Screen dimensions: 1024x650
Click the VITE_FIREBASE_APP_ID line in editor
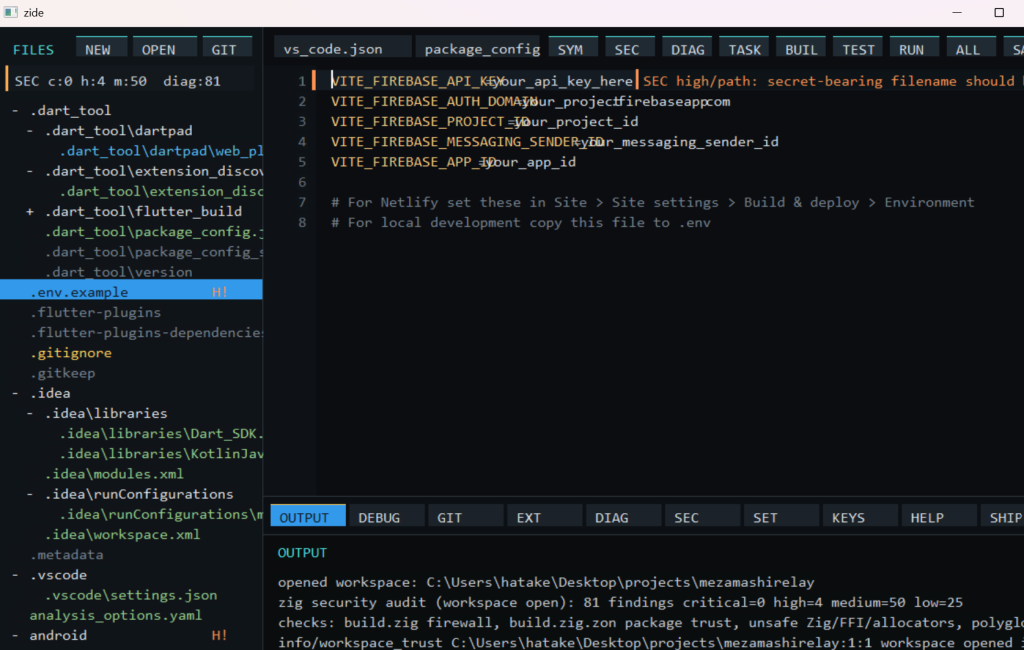click(453, 162)
